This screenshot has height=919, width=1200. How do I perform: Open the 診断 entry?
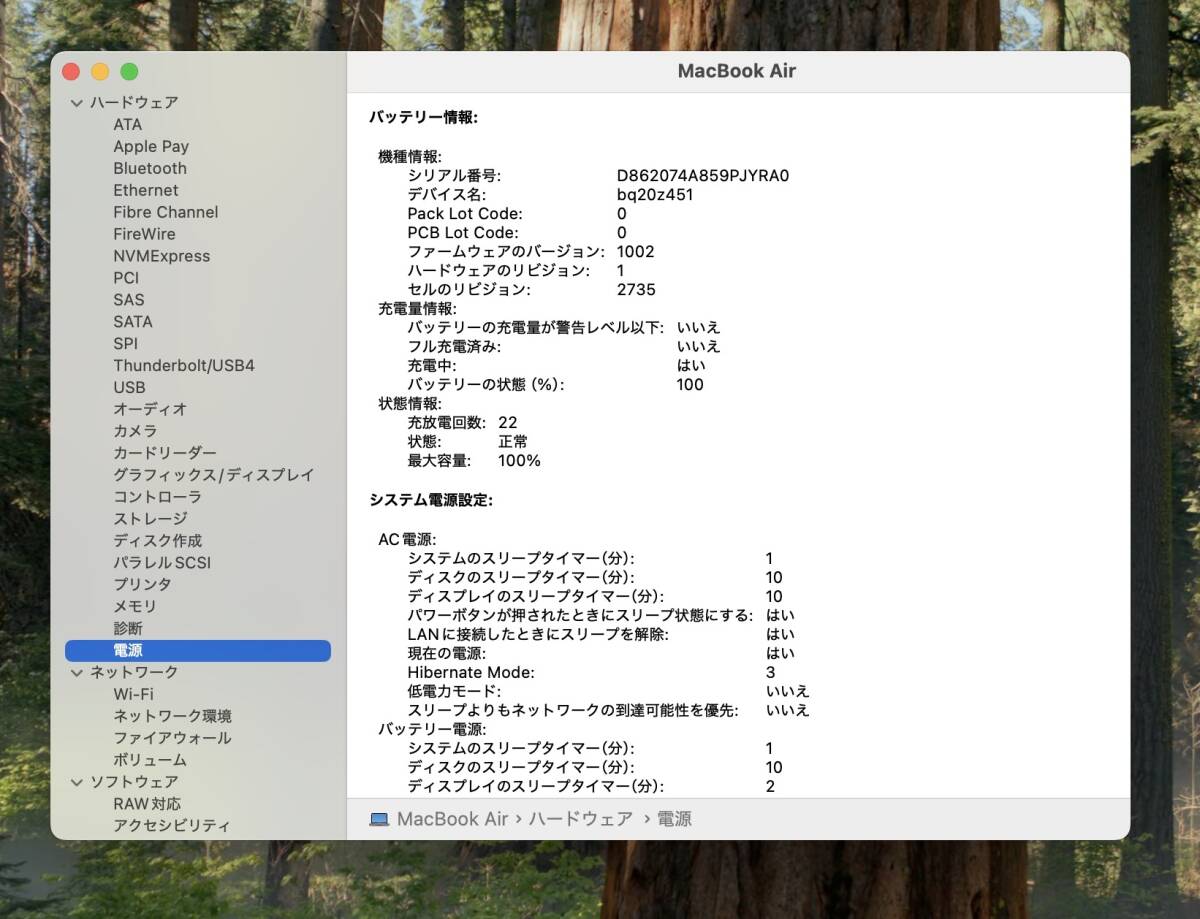pos(128,629)
